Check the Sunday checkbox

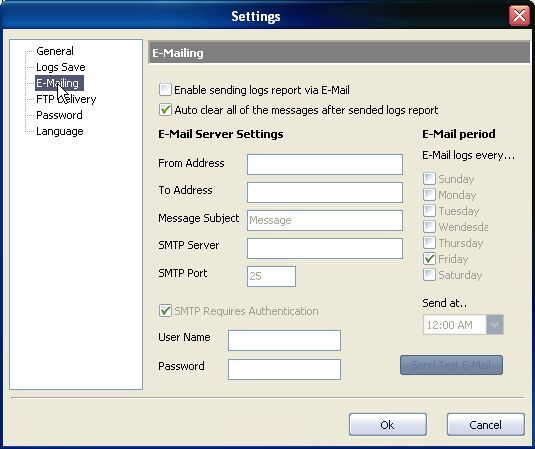tap(429, 178)
